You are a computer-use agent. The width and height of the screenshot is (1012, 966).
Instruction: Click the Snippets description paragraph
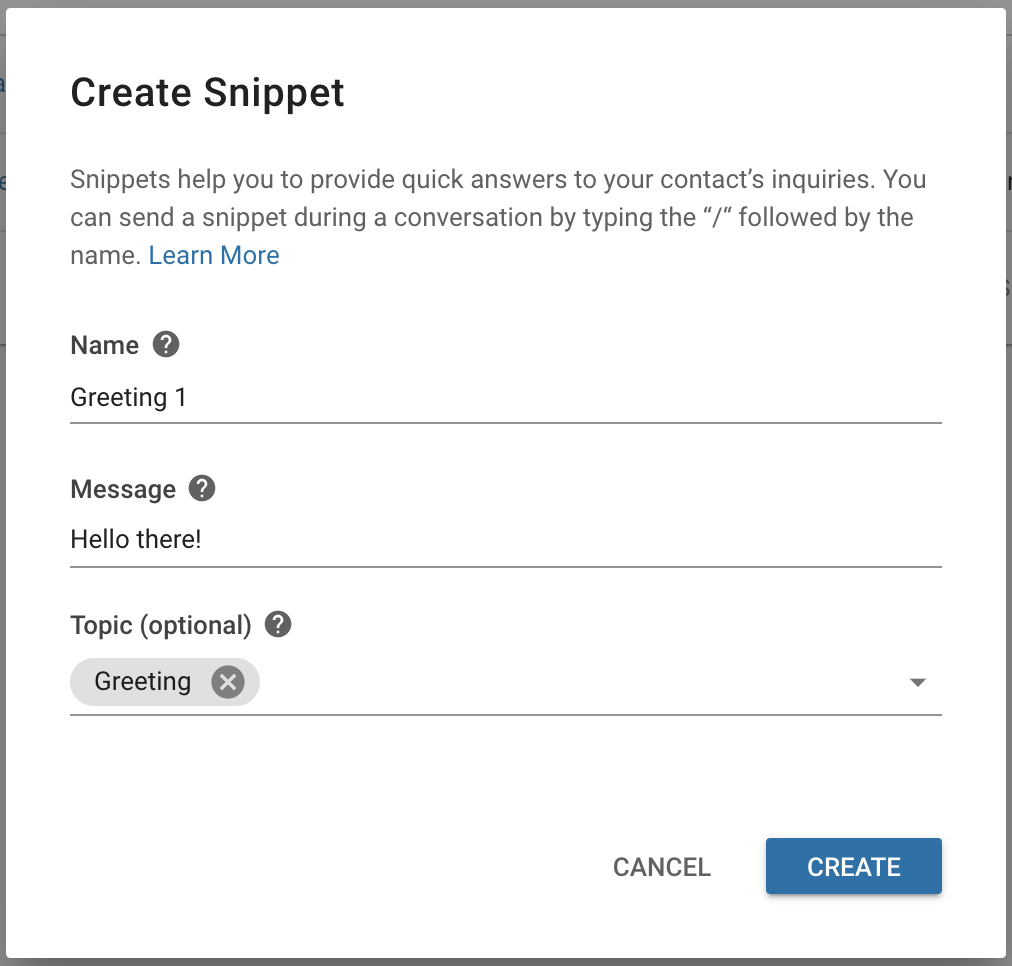(498, 217)
